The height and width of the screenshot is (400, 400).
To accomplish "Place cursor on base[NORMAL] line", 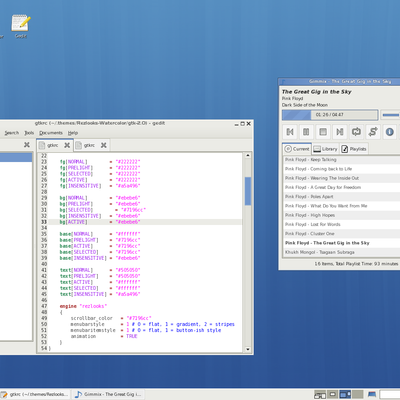I will click(100, 234).
